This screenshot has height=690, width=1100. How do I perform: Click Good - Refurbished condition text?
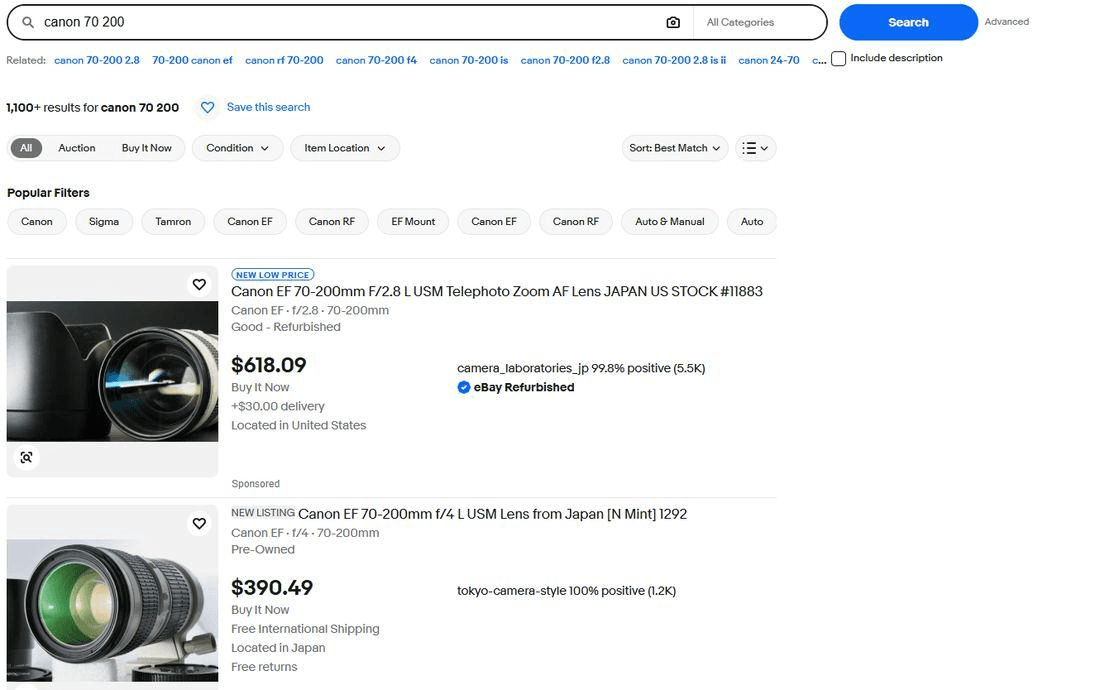(286, 327)
